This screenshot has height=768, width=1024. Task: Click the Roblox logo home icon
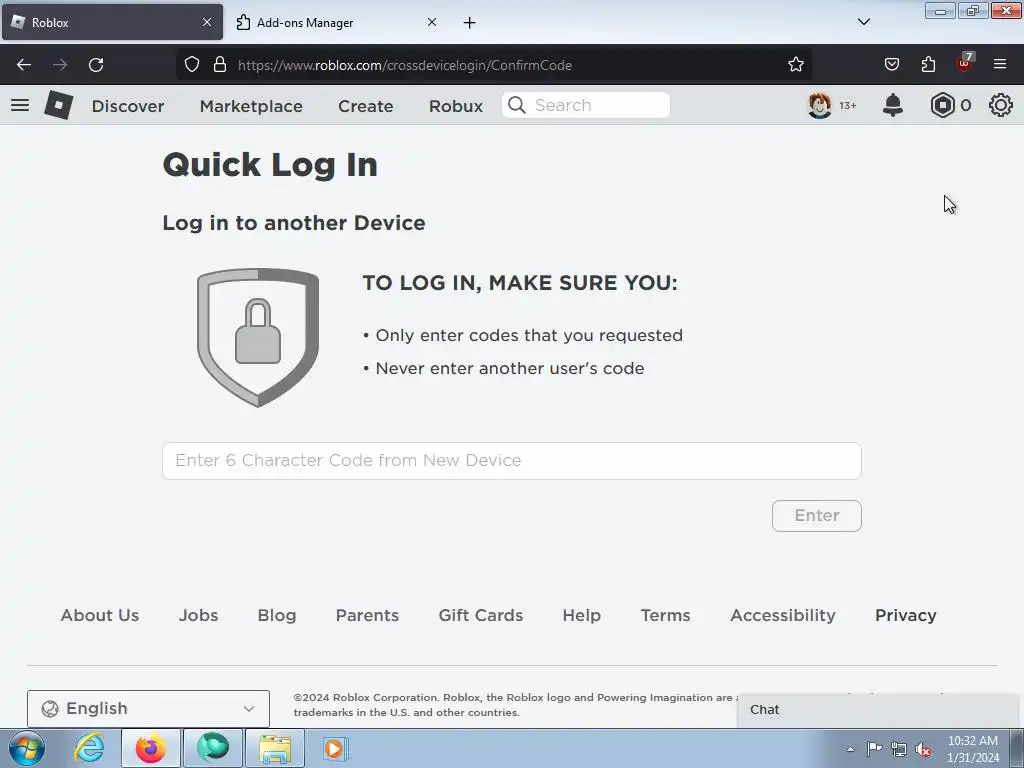59,105
